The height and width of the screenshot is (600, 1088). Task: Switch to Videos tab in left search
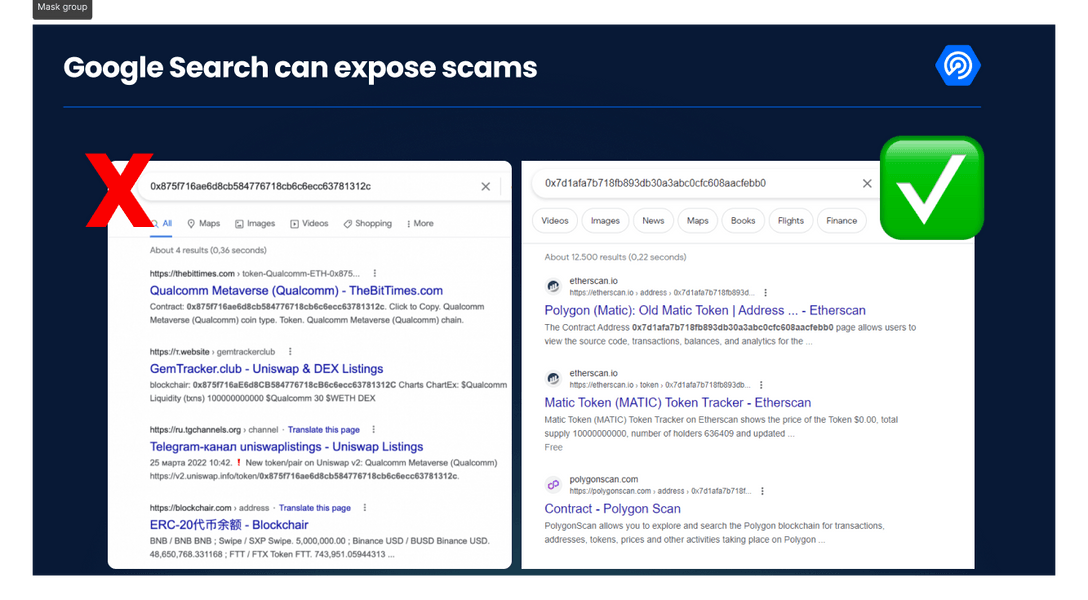pyautogui.click(x=309, y=223)
